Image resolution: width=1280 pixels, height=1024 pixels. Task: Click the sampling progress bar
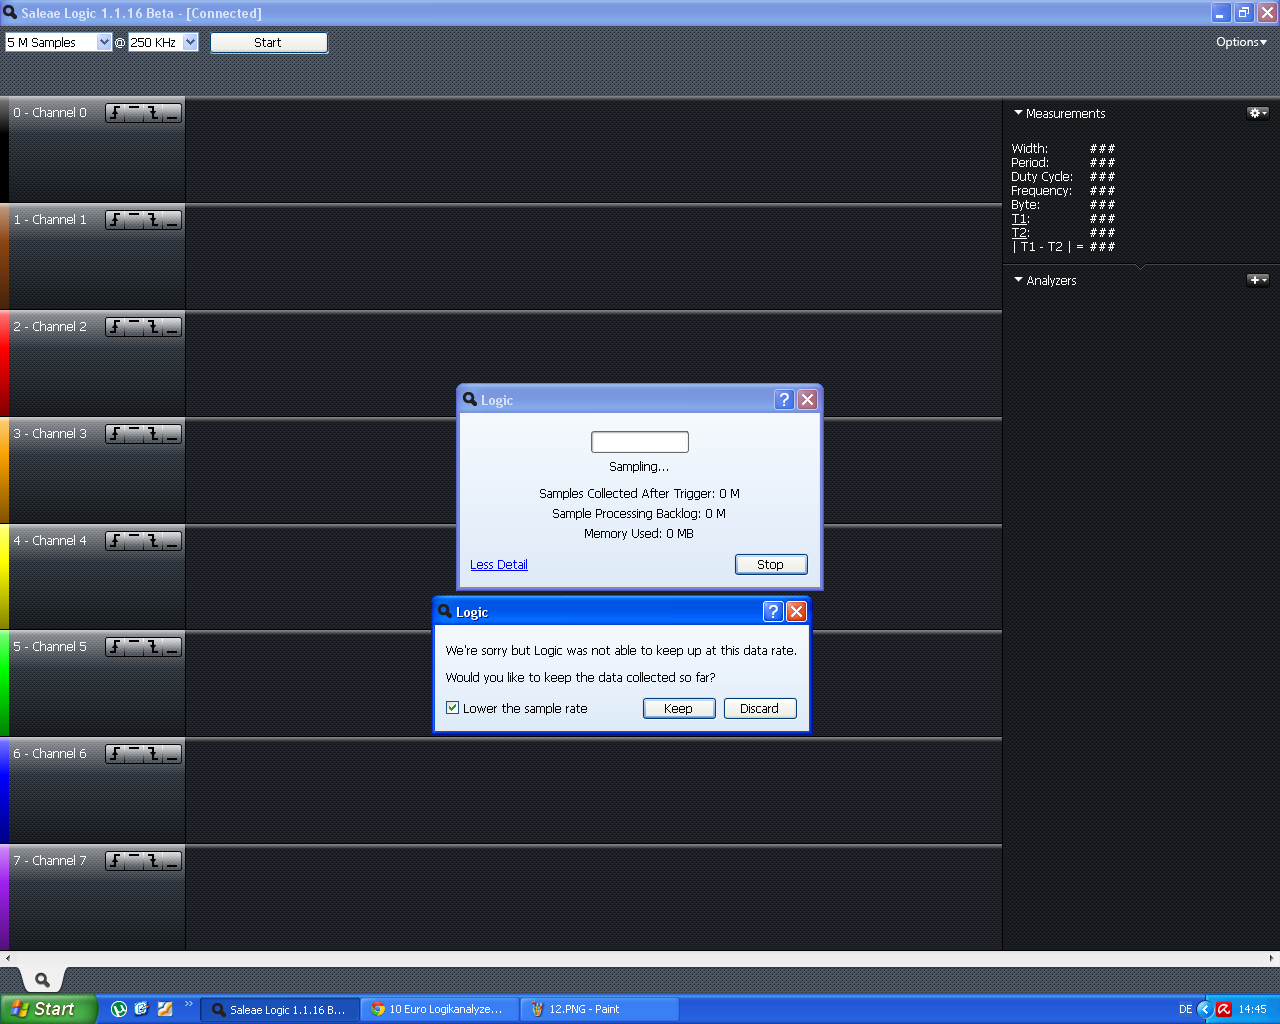tap(640, 442)
